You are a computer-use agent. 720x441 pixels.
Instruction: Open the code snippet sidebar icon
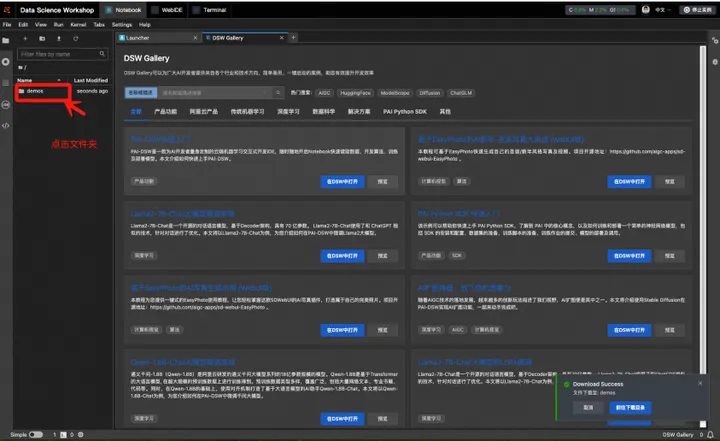(6, 125)
